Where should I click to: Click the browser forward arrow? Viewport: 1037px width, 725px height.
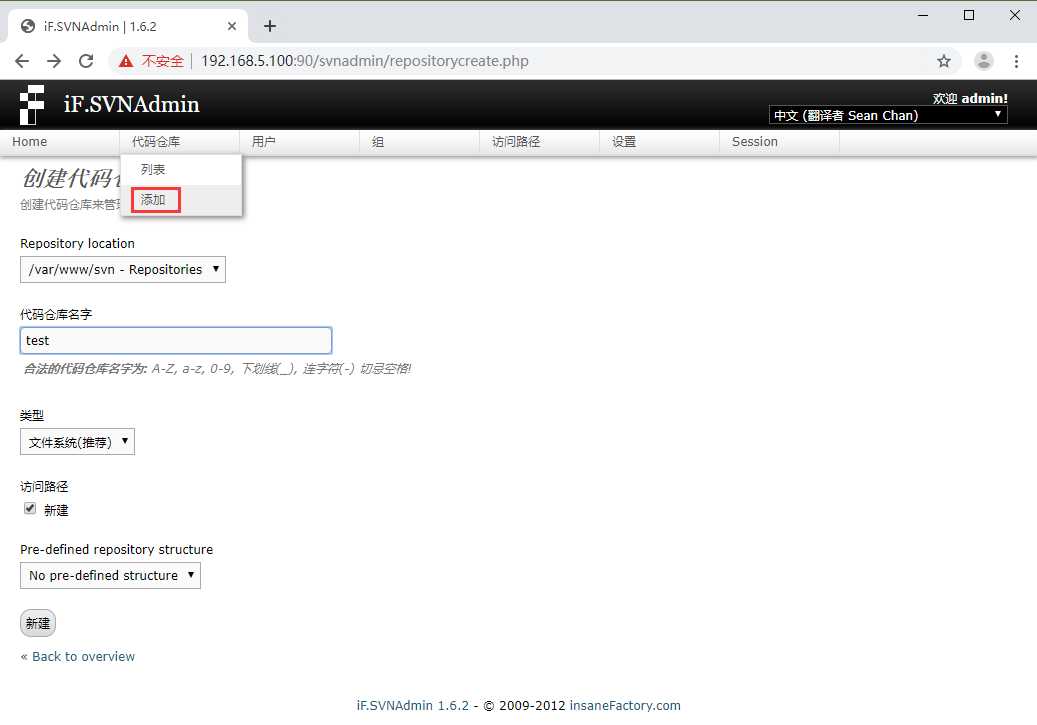(x=54, y=61)
